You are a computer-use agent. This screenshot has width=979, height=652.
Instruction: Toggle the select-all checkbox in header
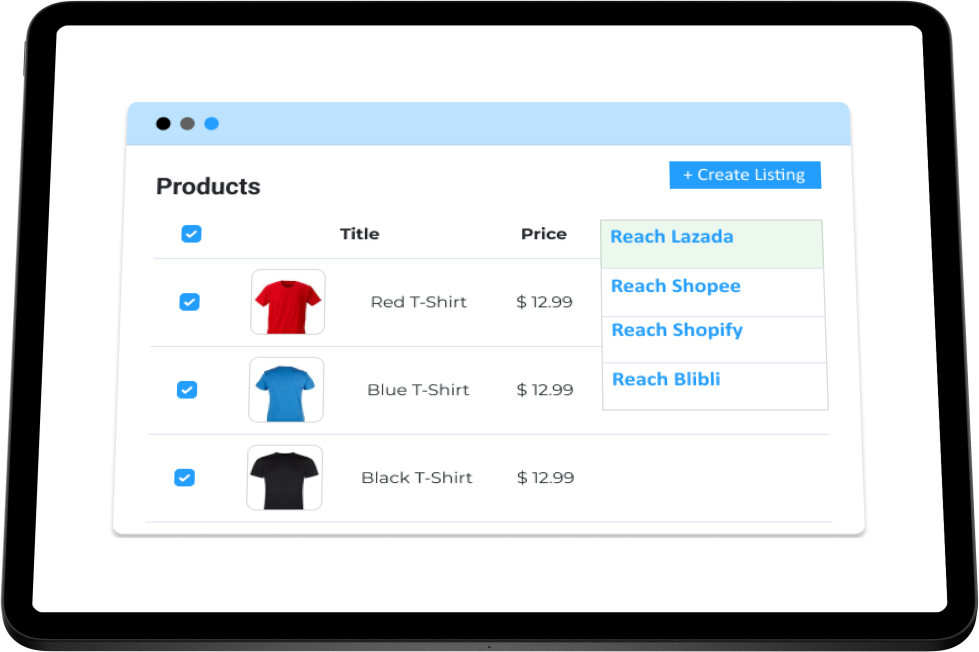click(191, 234)
